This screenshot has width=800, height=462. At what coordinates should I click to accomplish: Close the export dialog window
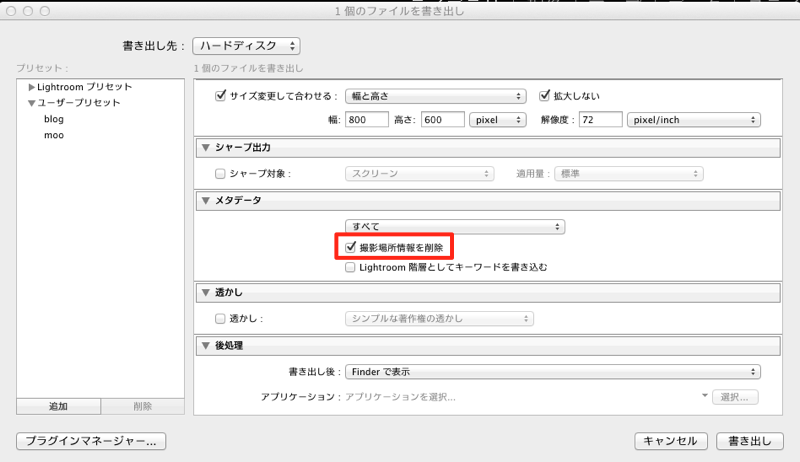(x=11, y=11)
